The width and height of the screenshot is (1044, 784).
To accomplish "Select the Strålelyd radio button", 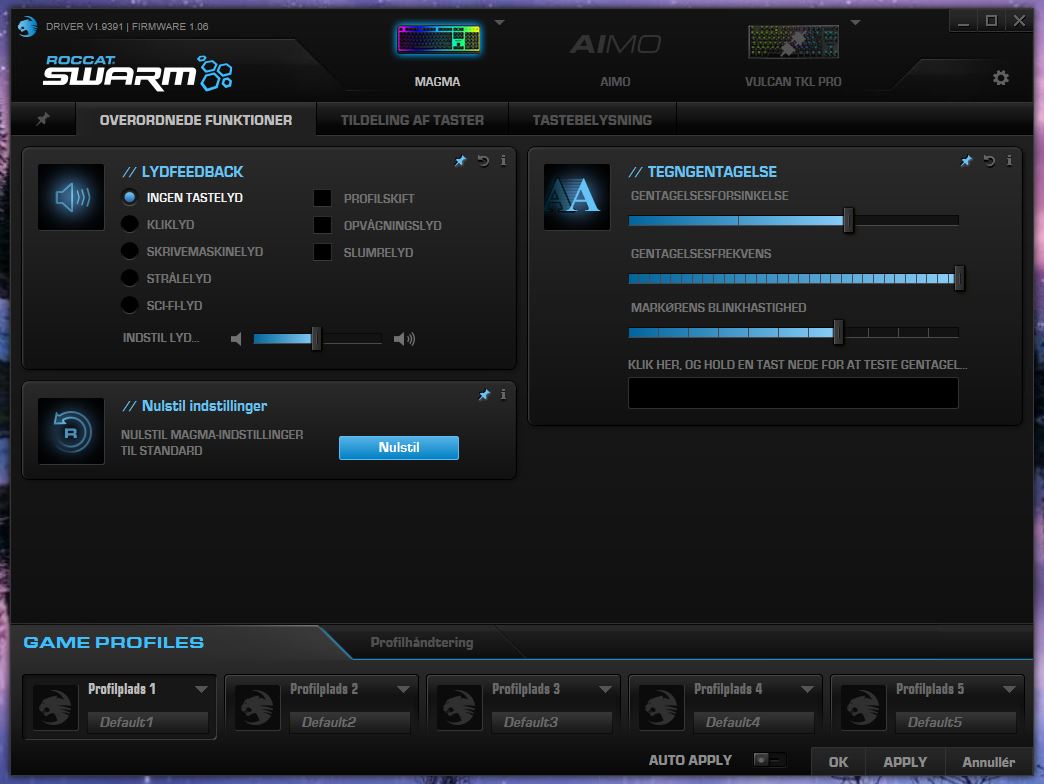I will 129,278.
